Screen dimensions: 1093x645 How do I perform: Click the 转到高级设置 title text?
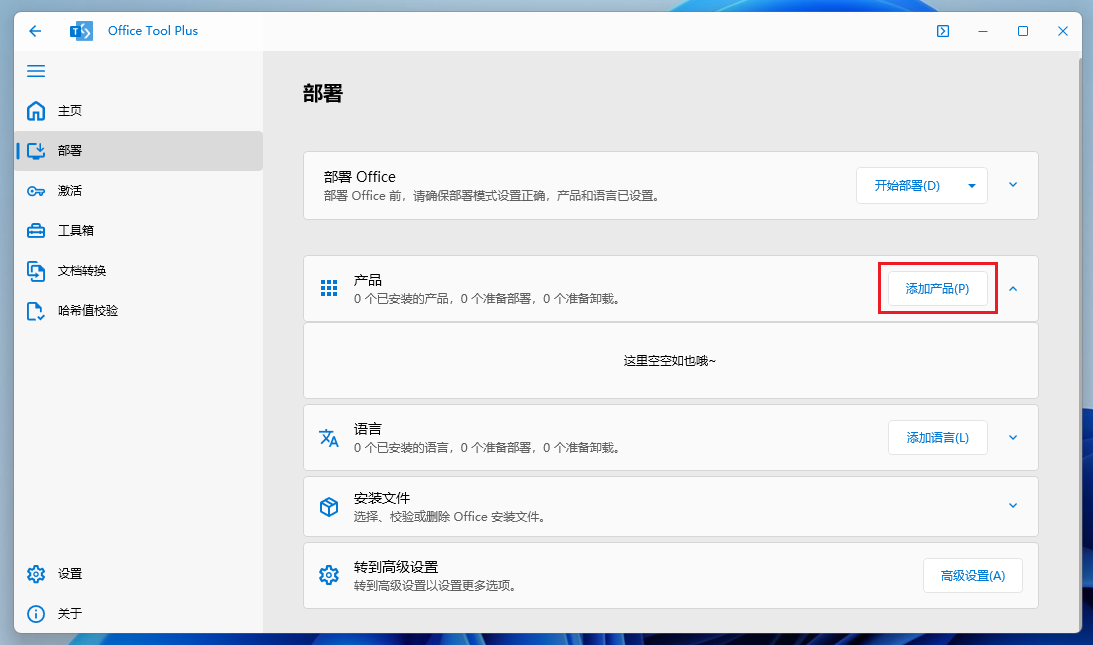pos(396,567)
